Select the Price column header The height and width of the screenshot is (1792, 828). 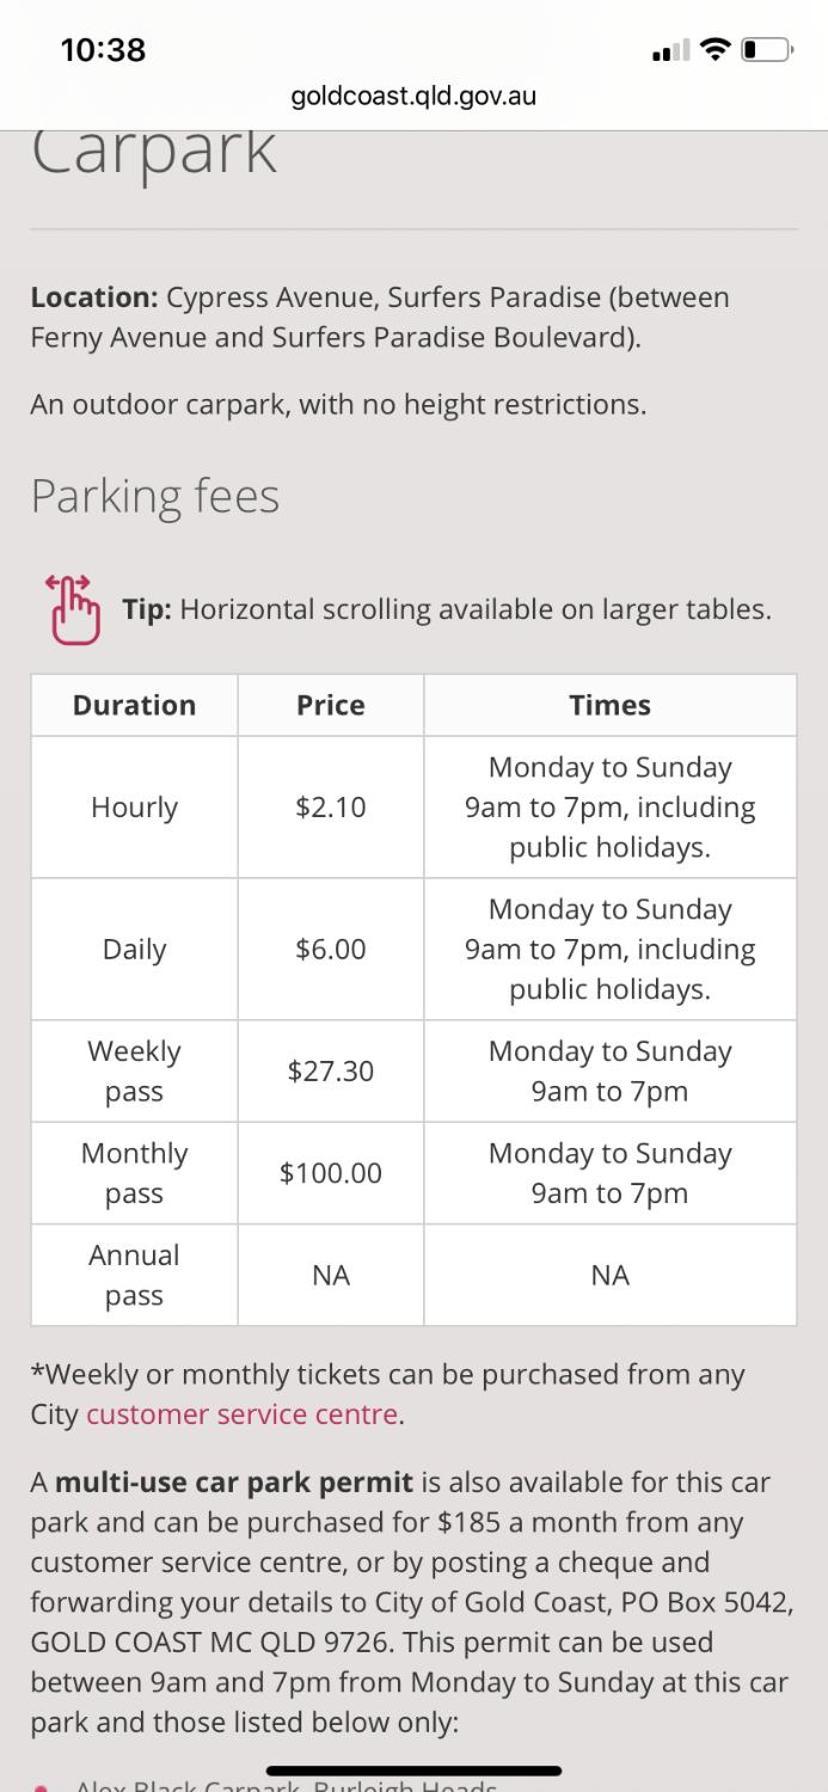(331, 705)
